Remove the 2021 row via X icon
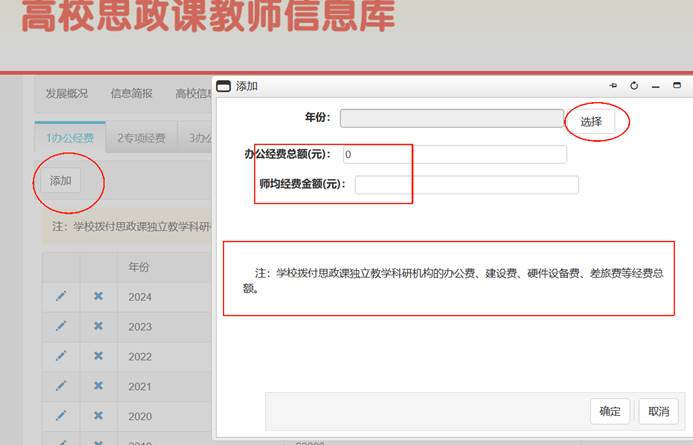This screenshot has width=693, height=445. (x=98, y=386)
